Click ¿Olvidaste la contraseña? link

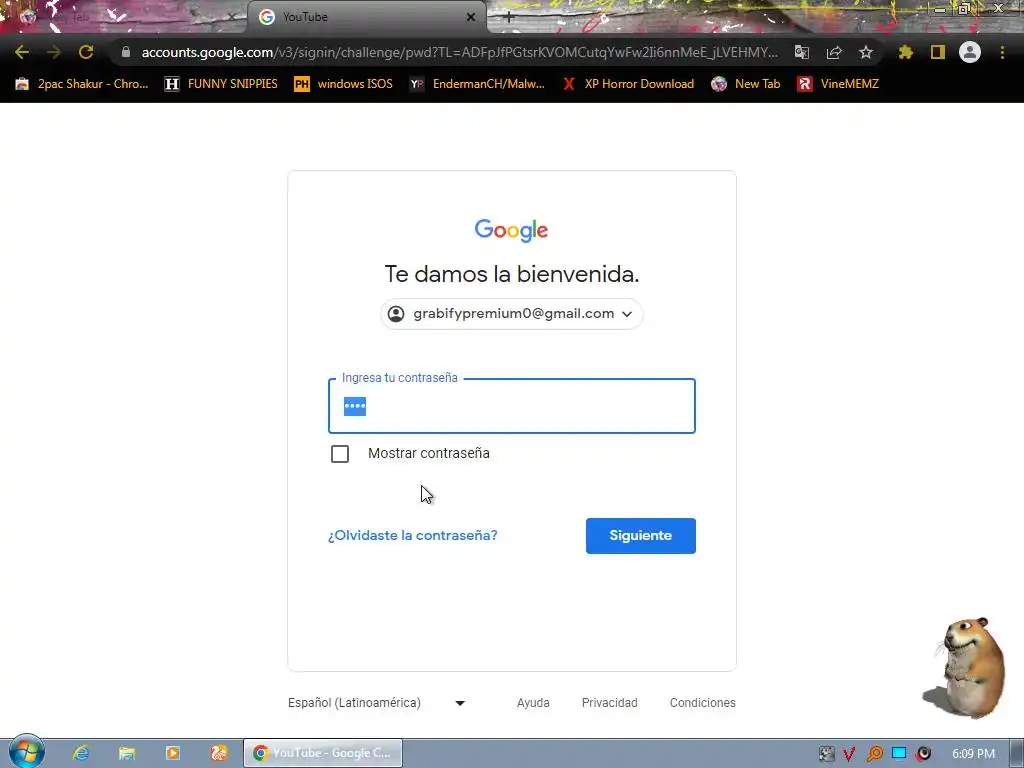coord(413,536)
